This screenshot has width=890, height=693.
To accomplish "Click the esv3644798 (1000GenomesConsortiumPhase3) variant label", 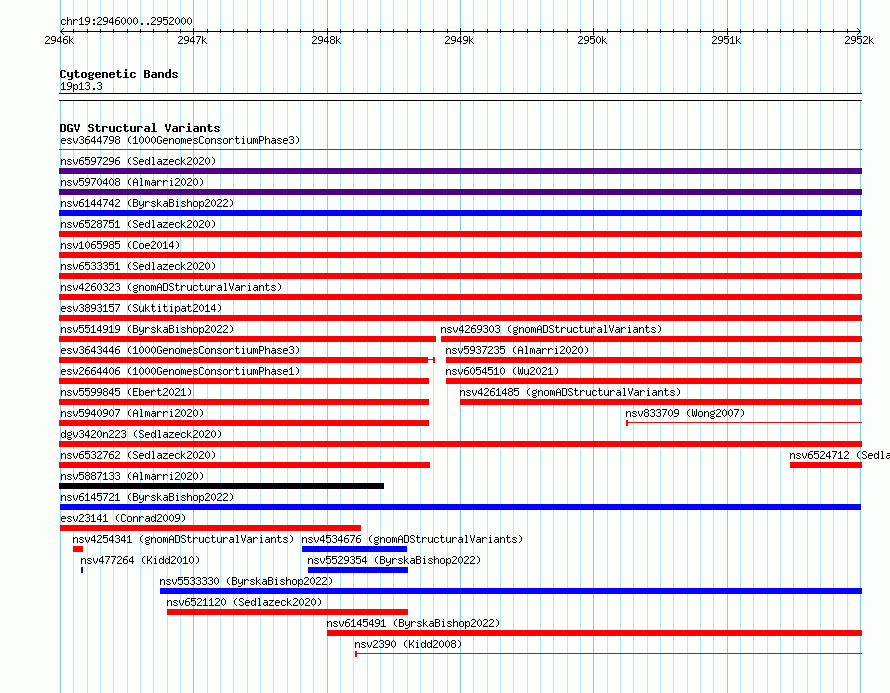I will click(x=180, y=140).
